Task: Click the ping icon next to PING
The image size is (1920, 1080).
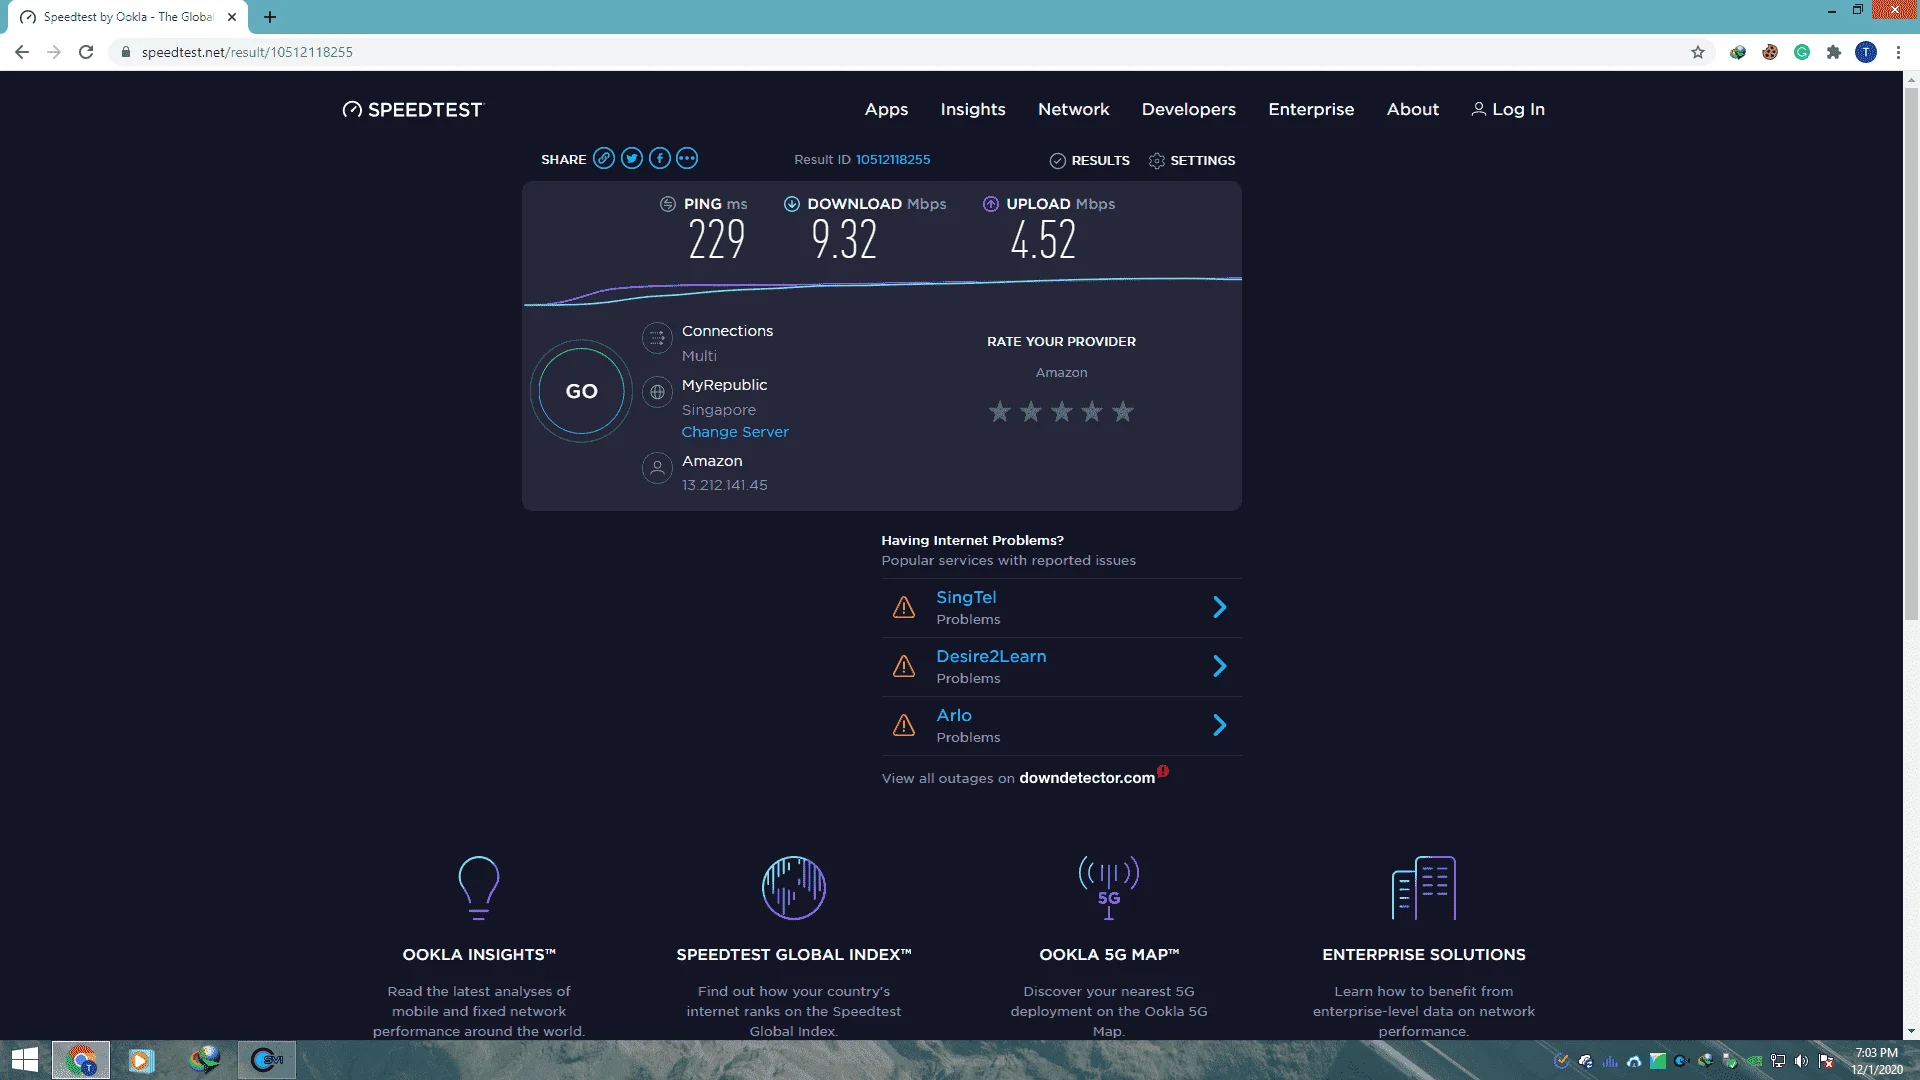Action: click(668, 204)
